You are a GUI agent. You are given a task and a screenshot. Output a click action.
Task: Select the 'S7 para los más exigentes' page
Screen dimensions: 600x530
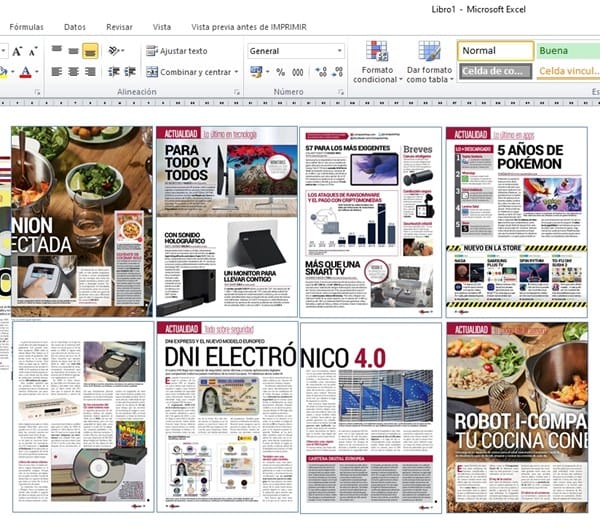[370, 222]
